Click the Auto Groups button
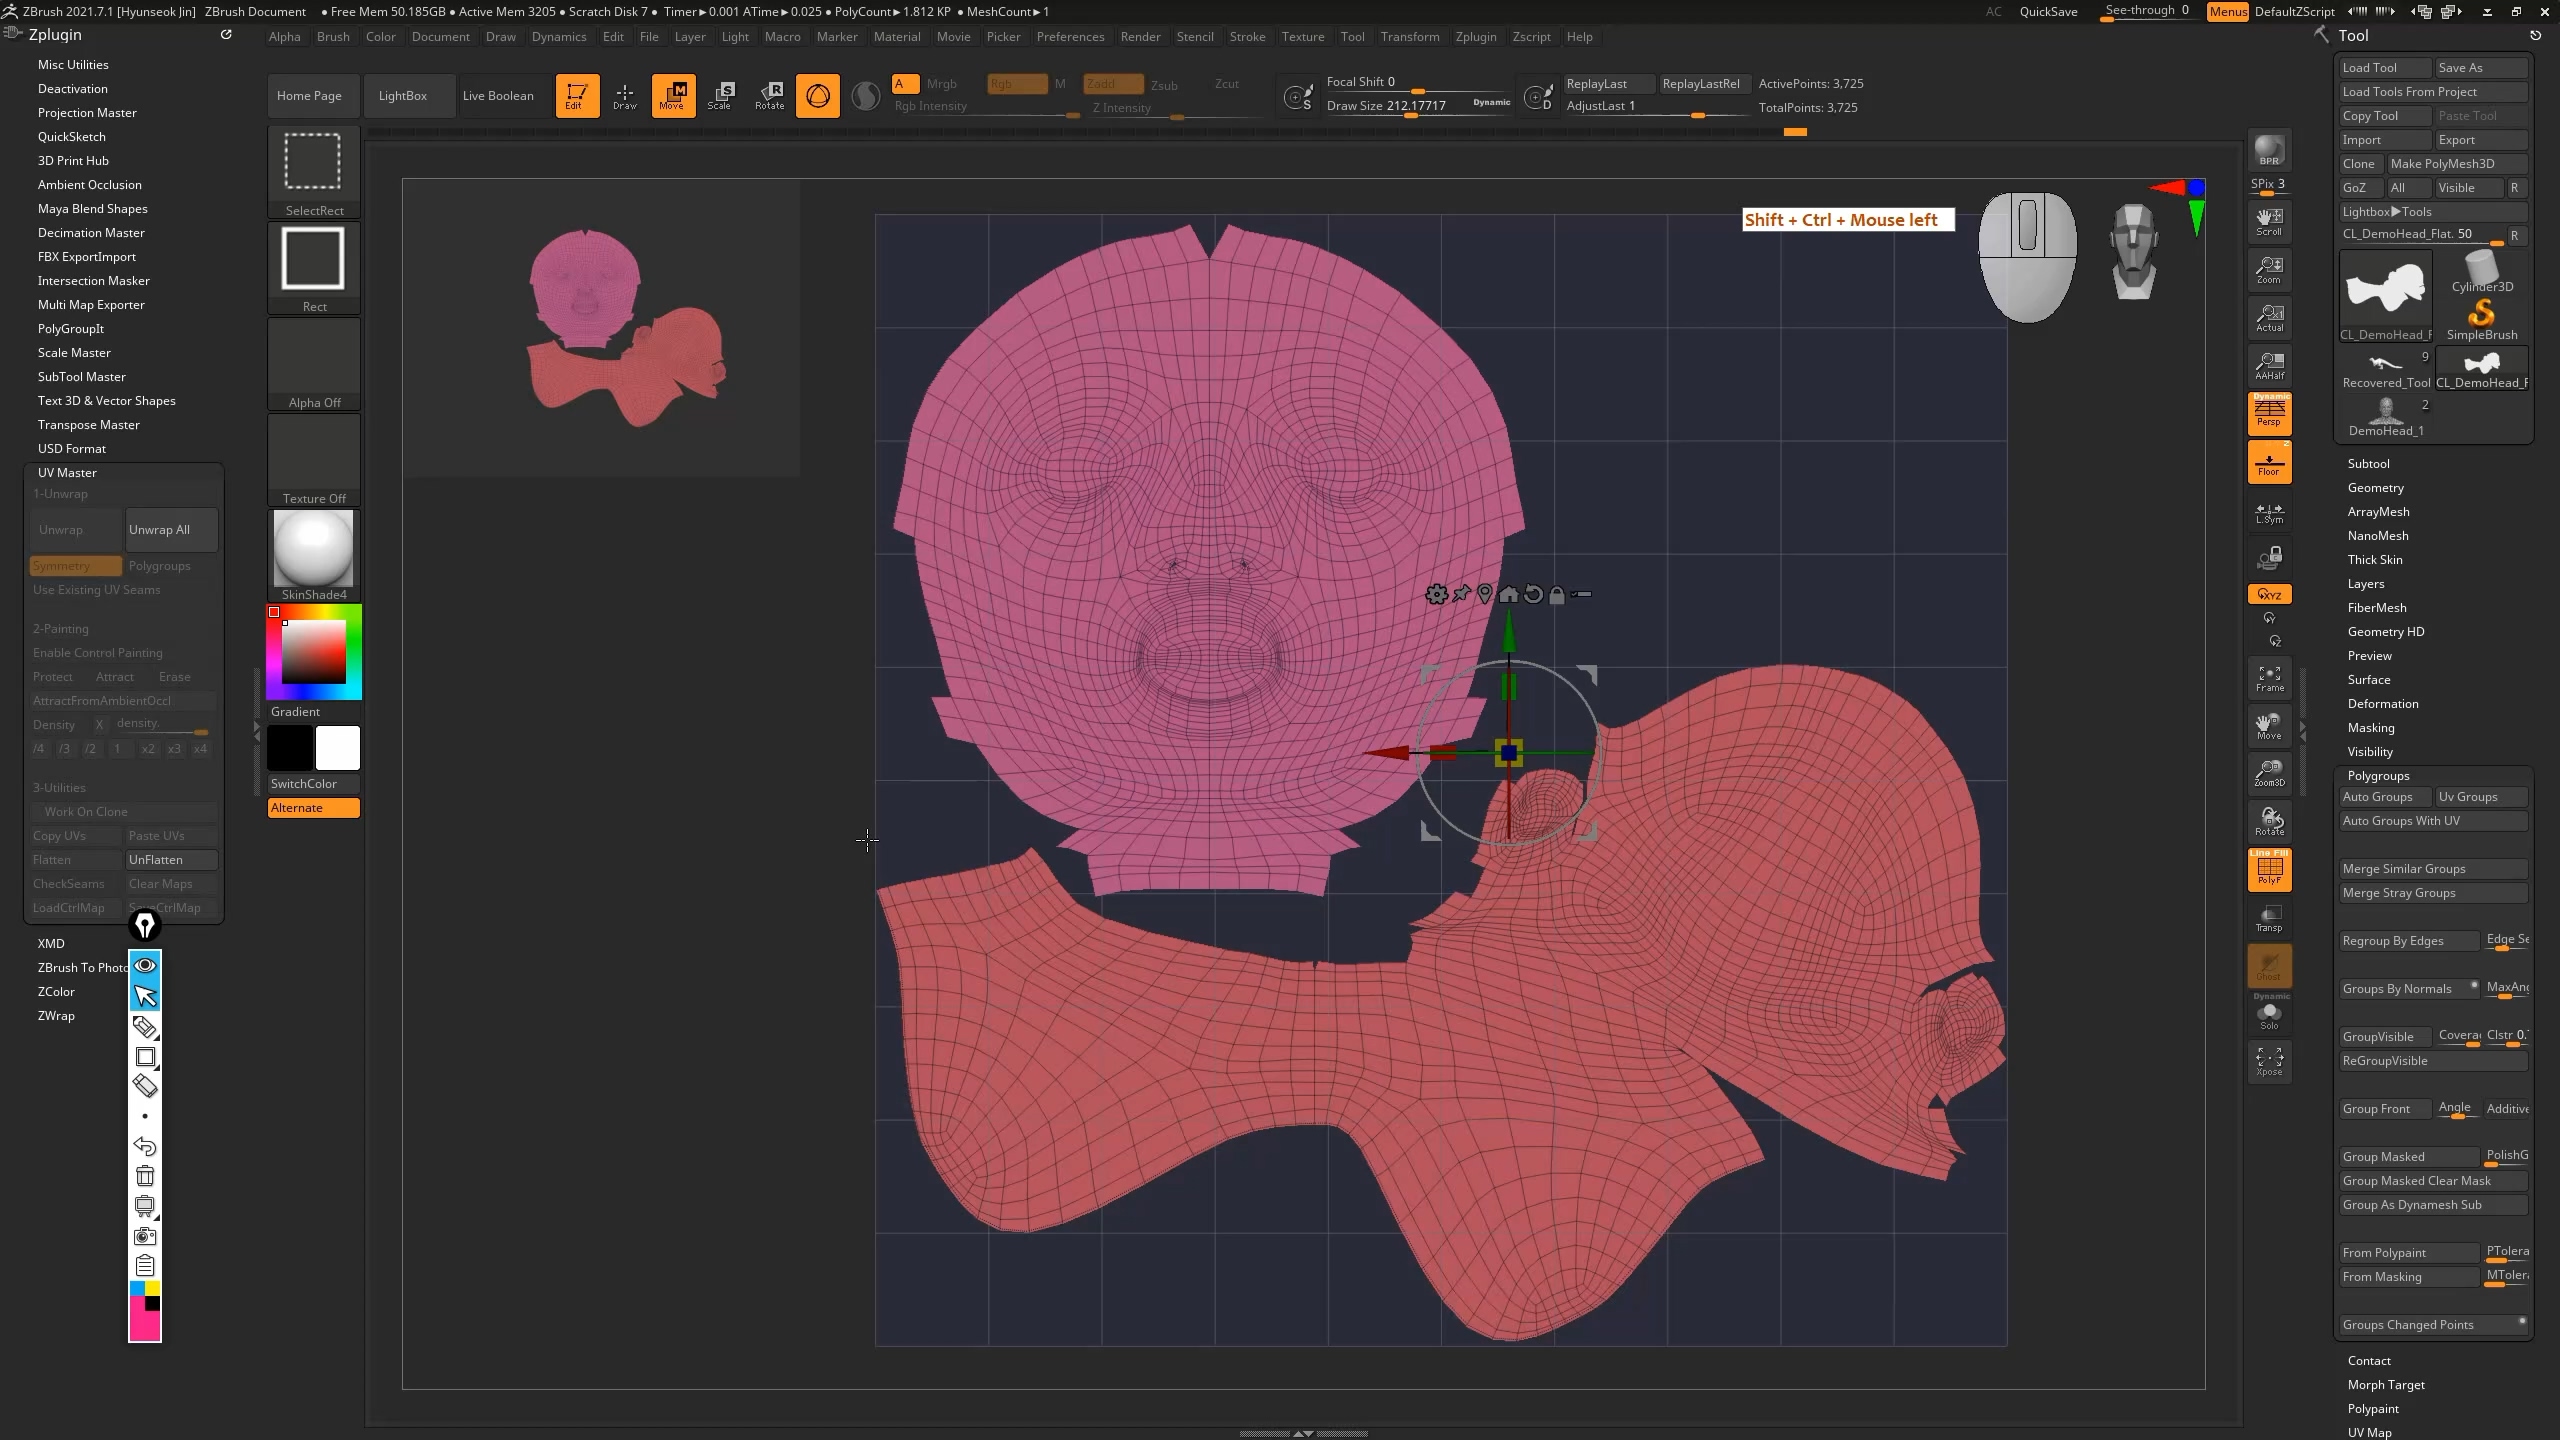This screenshot has width=2560, height=1440. click(2384, 797)
